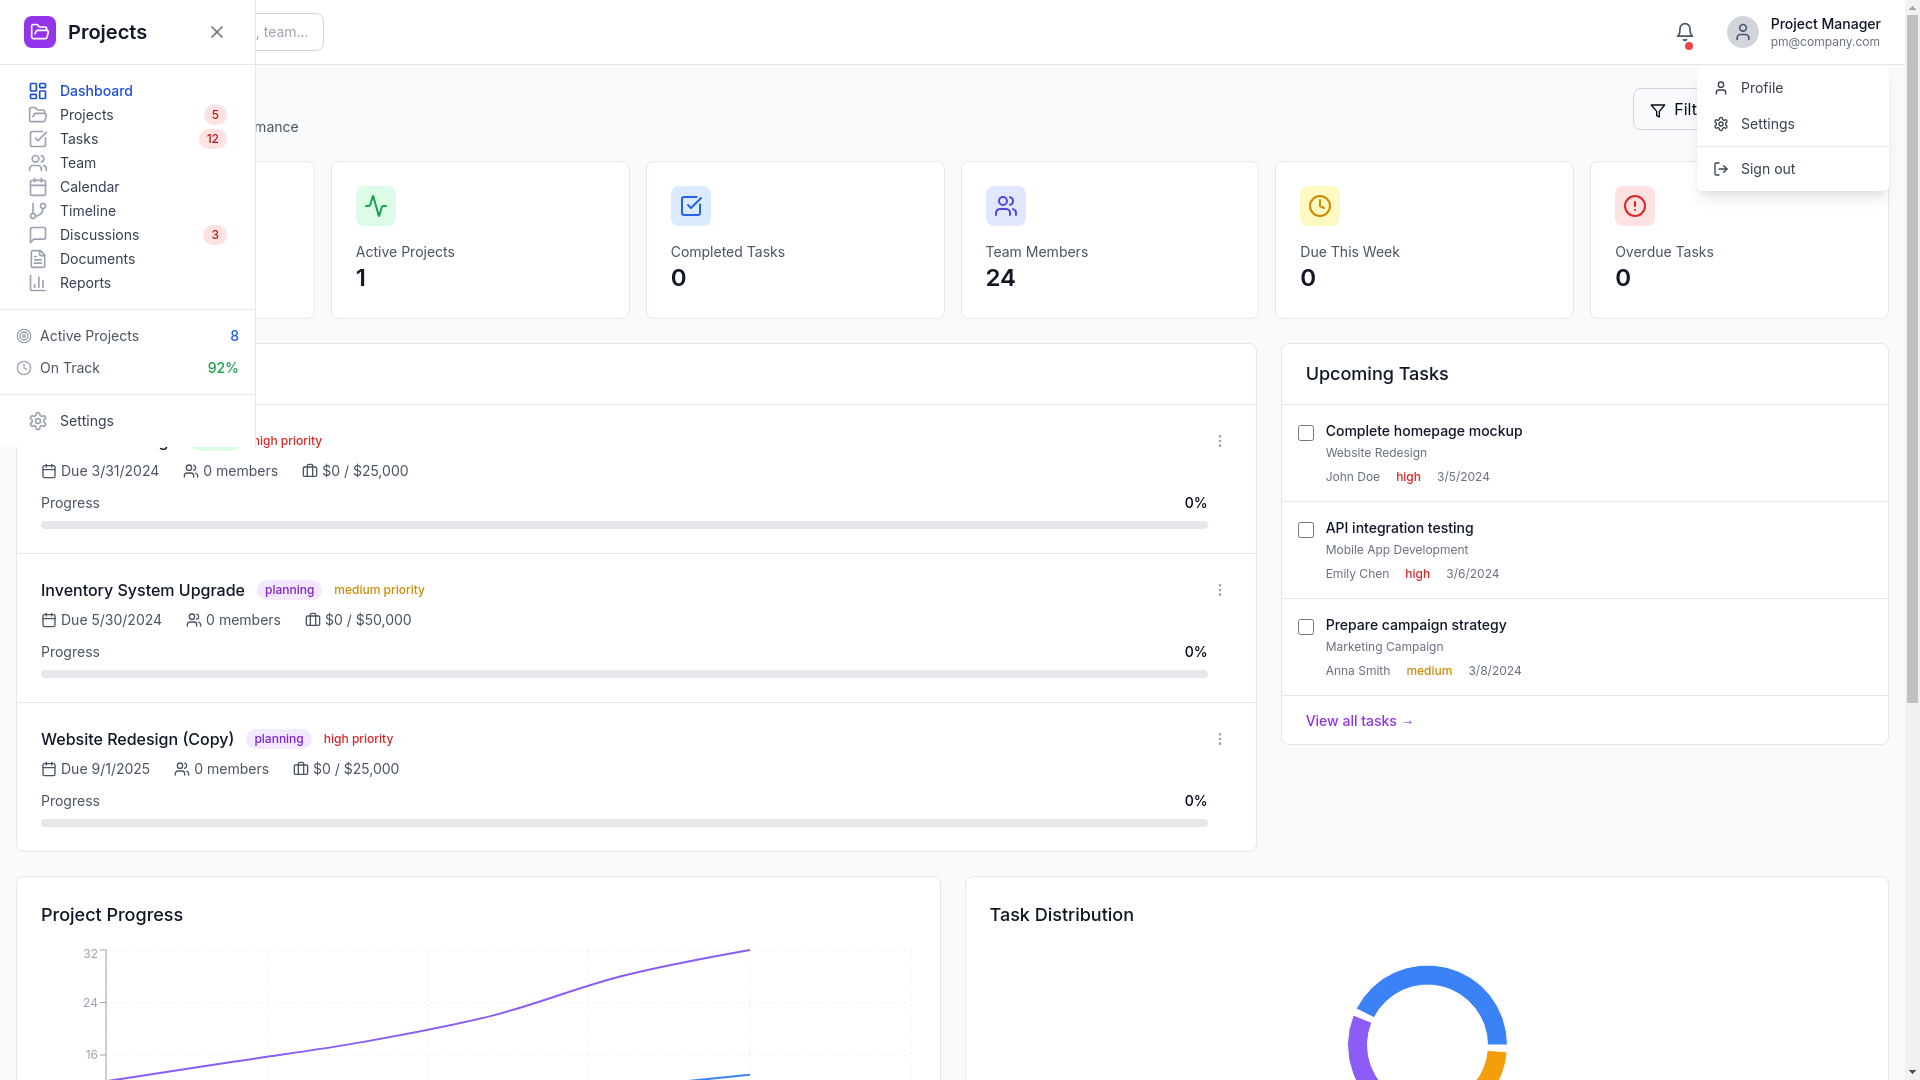Click the Active Projects pulse icon card
The height and width of the screenshot is (1080, 1920).
[376, 206]
